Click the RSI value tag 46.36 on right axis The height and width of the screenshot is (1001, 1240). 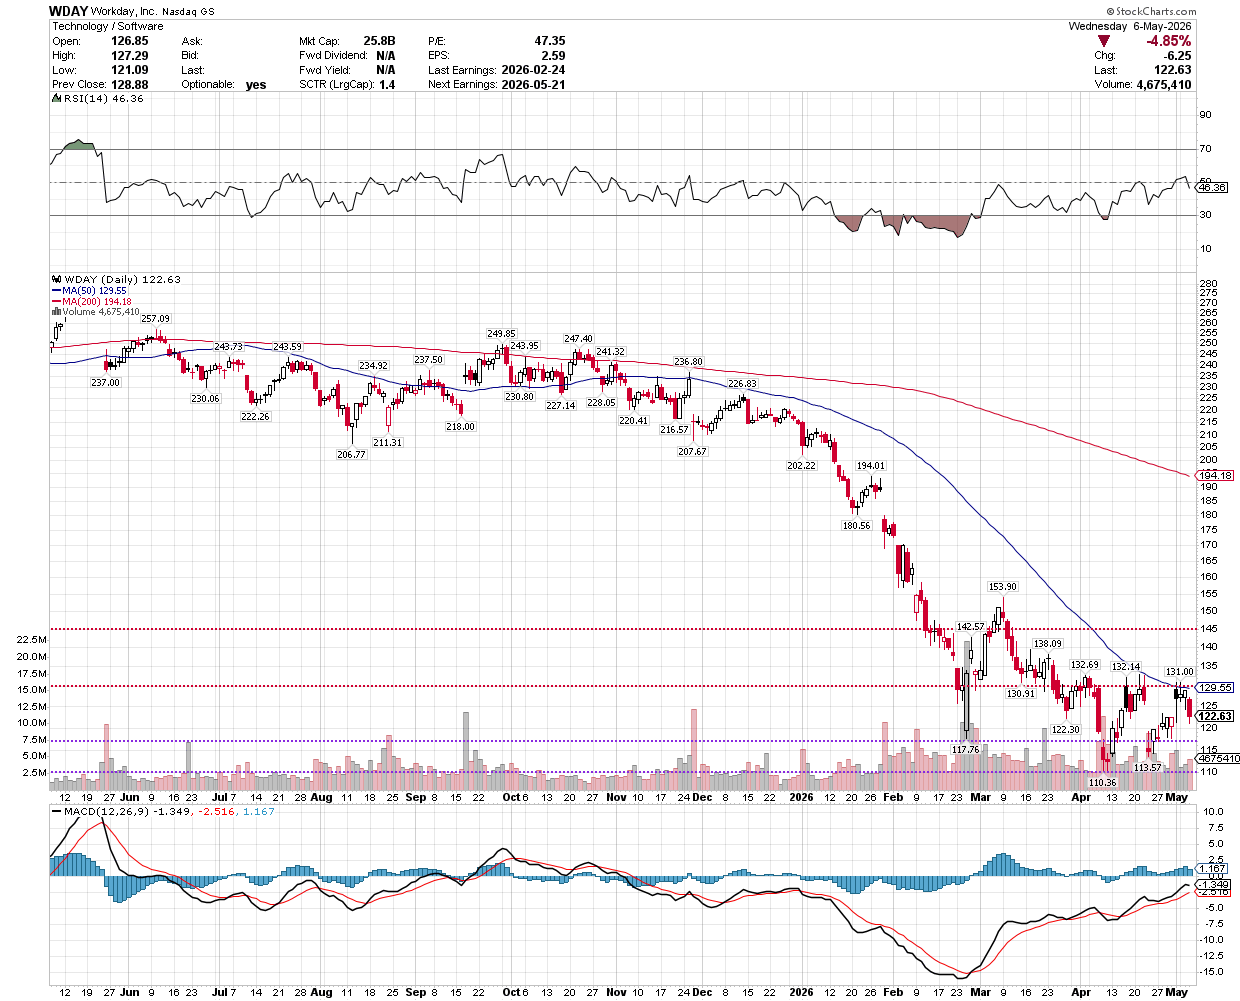1211,187
